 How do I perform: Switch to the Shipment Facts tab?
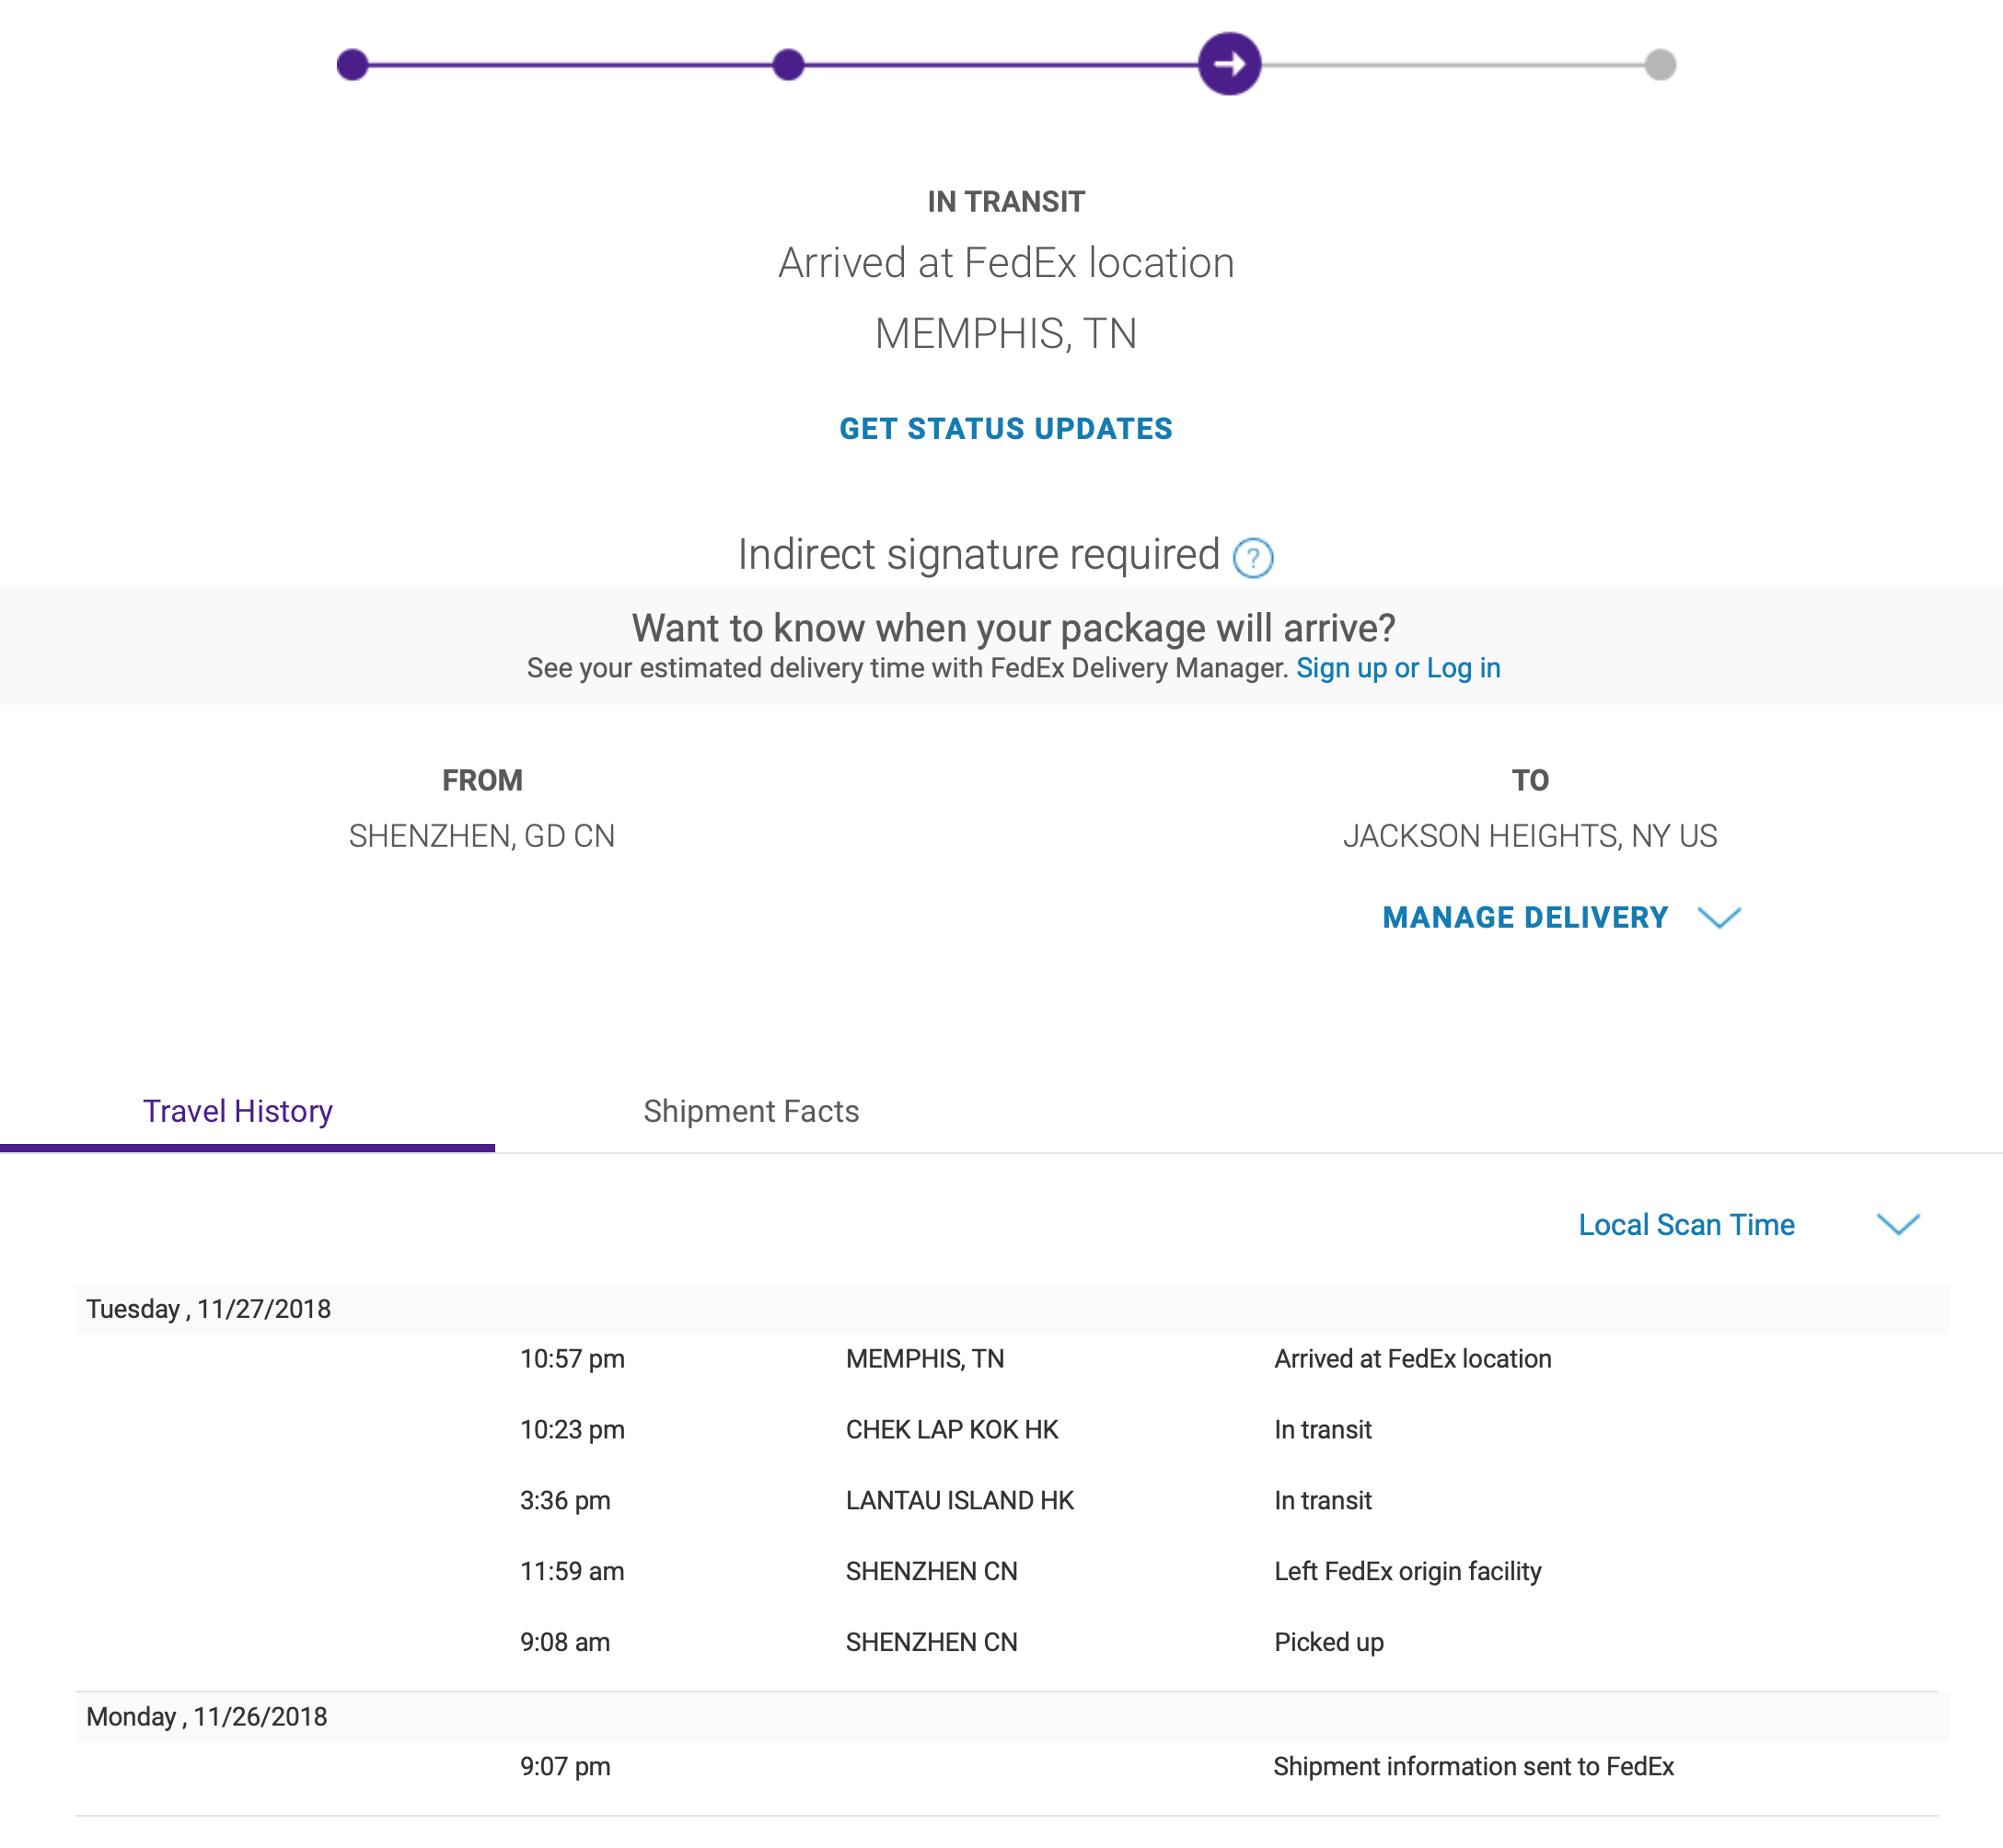tap(751, 1111)
